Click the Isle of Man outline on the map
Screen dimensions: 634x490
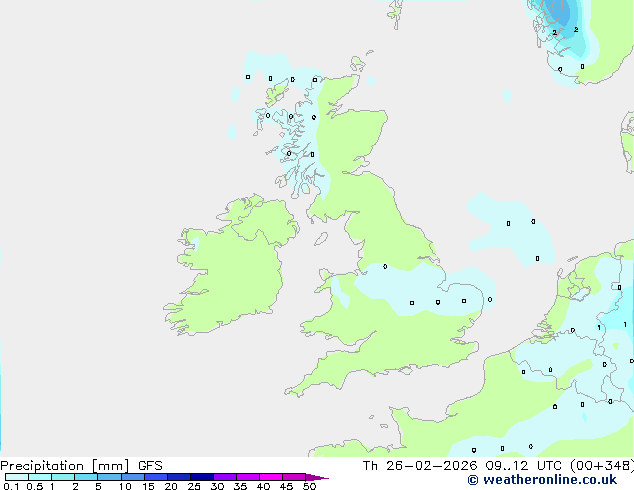pos(321,239)
